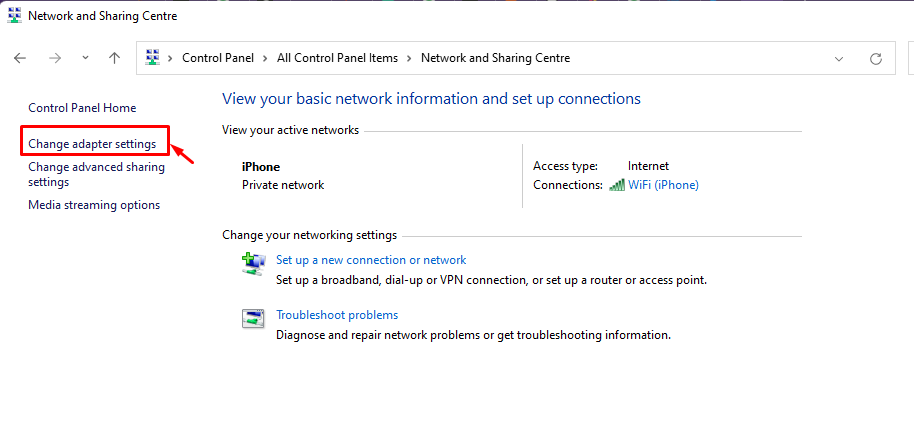
Task: Click the Private network label
Action: pyautogui.click(x=283, y=185)
